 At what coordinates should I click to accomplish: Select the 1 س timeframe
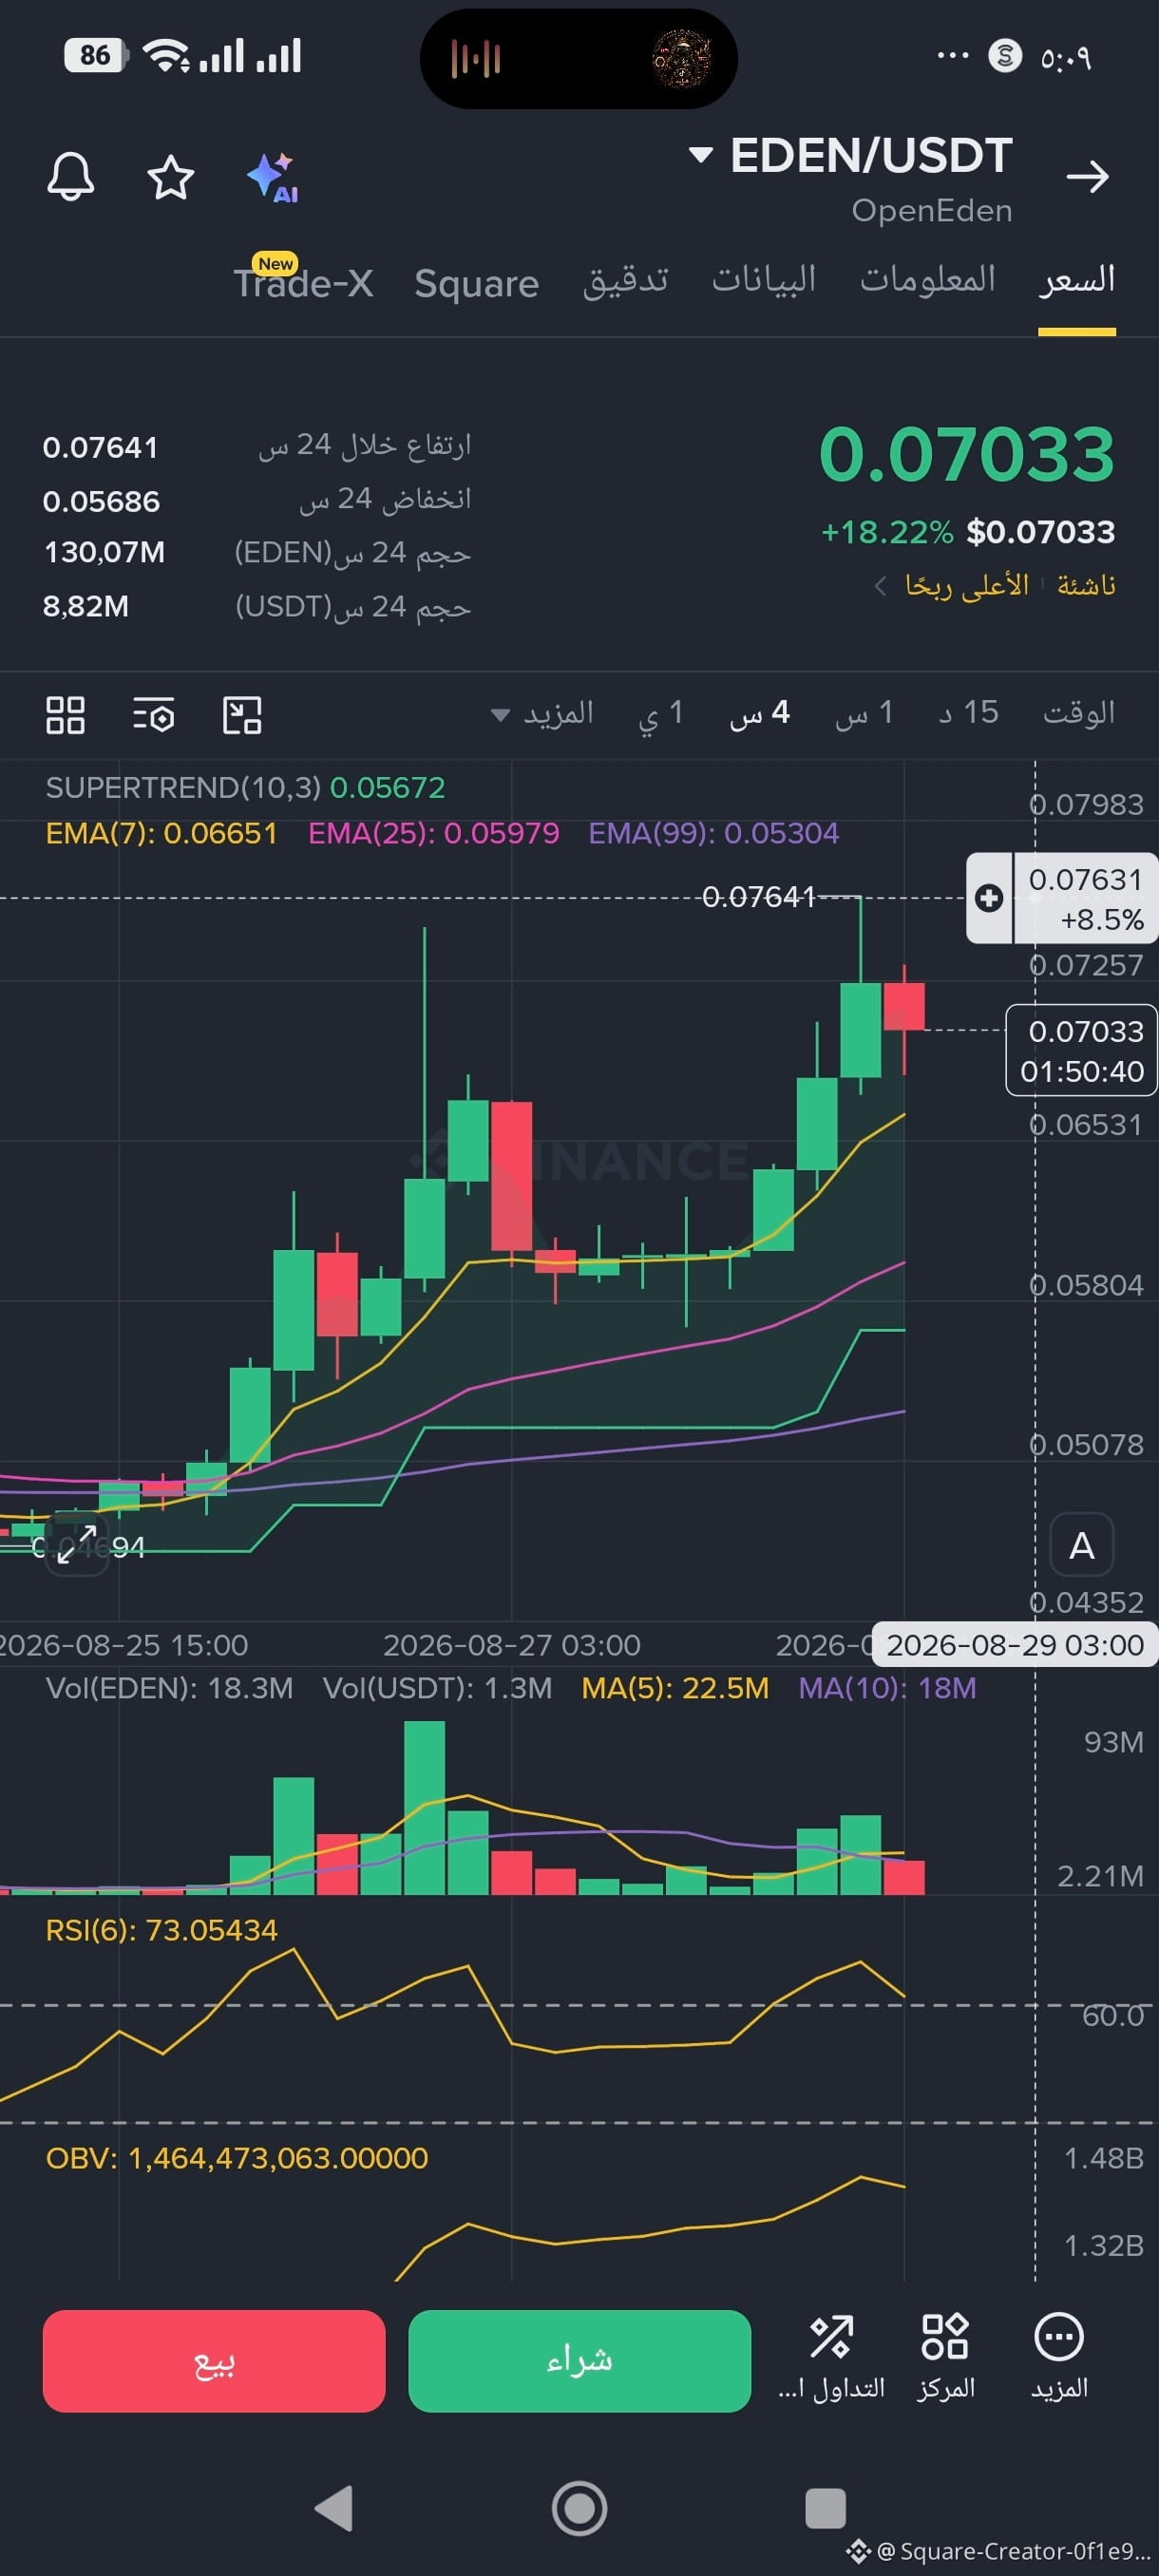pyautogui.click(x=864, y=713)
